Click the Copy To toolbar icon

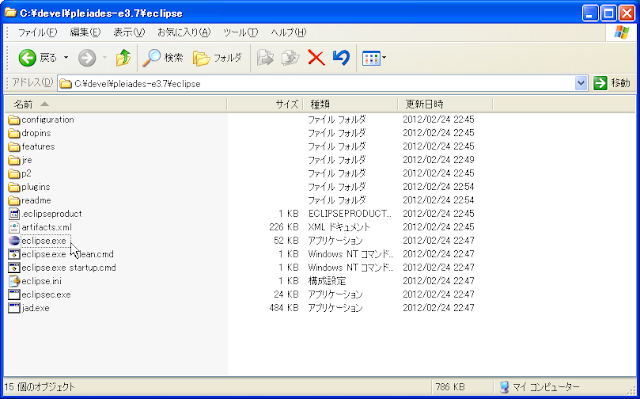click(x=290, y=58)
